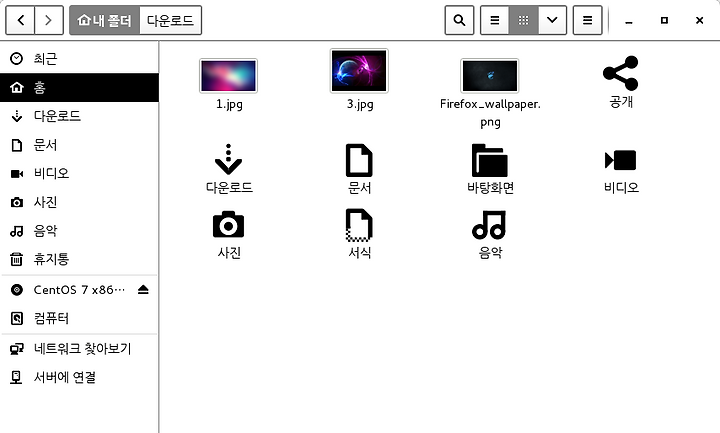
Task: Select the 공개 share folder icon
Action: coord(621,73)
